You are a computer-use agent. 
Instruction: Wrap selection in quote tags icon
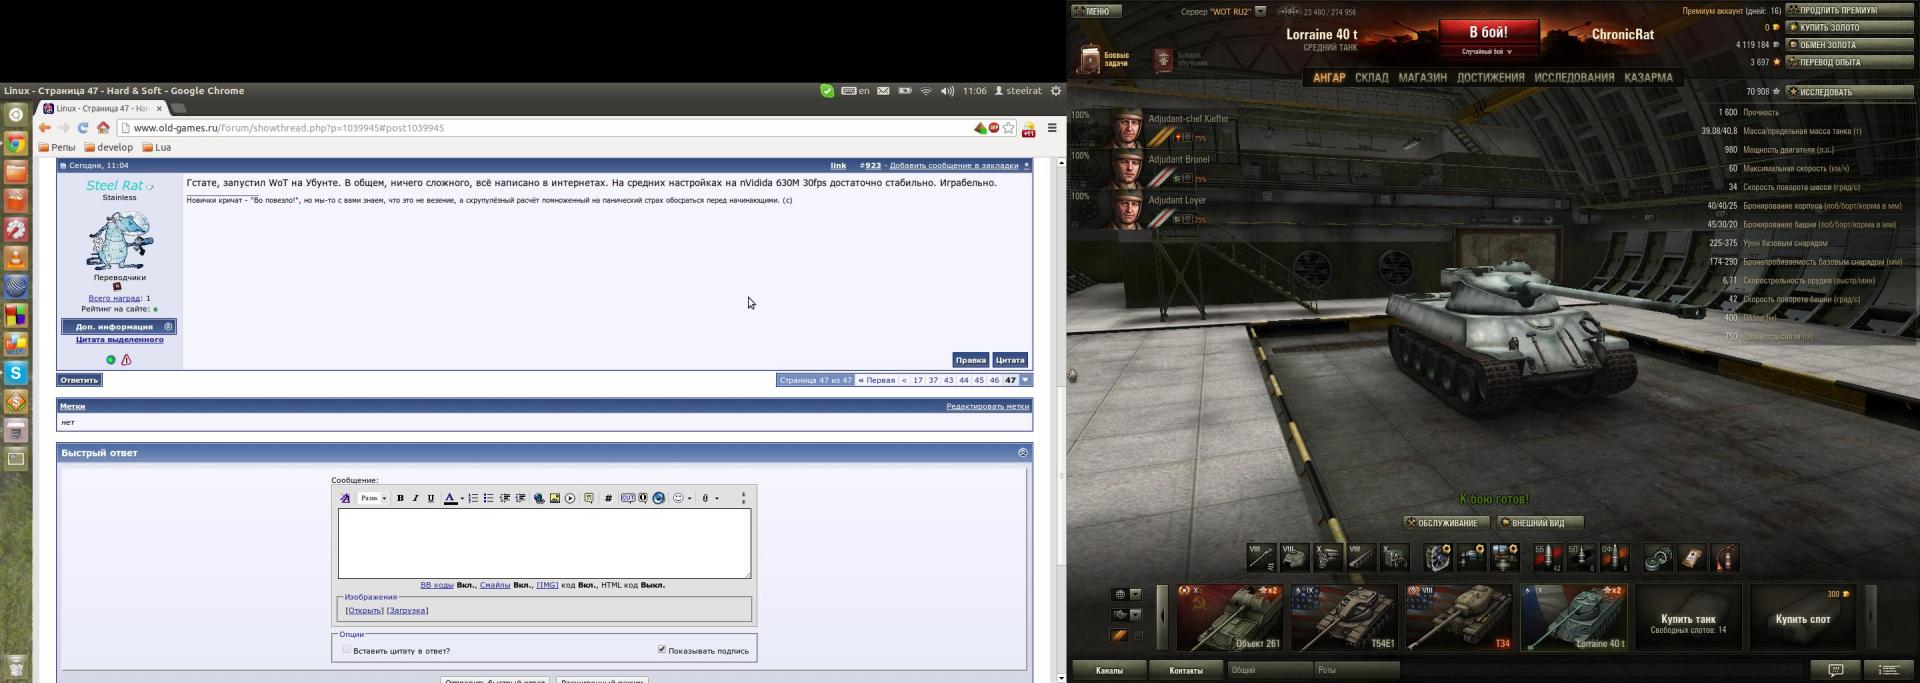pyautogui.click(x=589, y=498)
